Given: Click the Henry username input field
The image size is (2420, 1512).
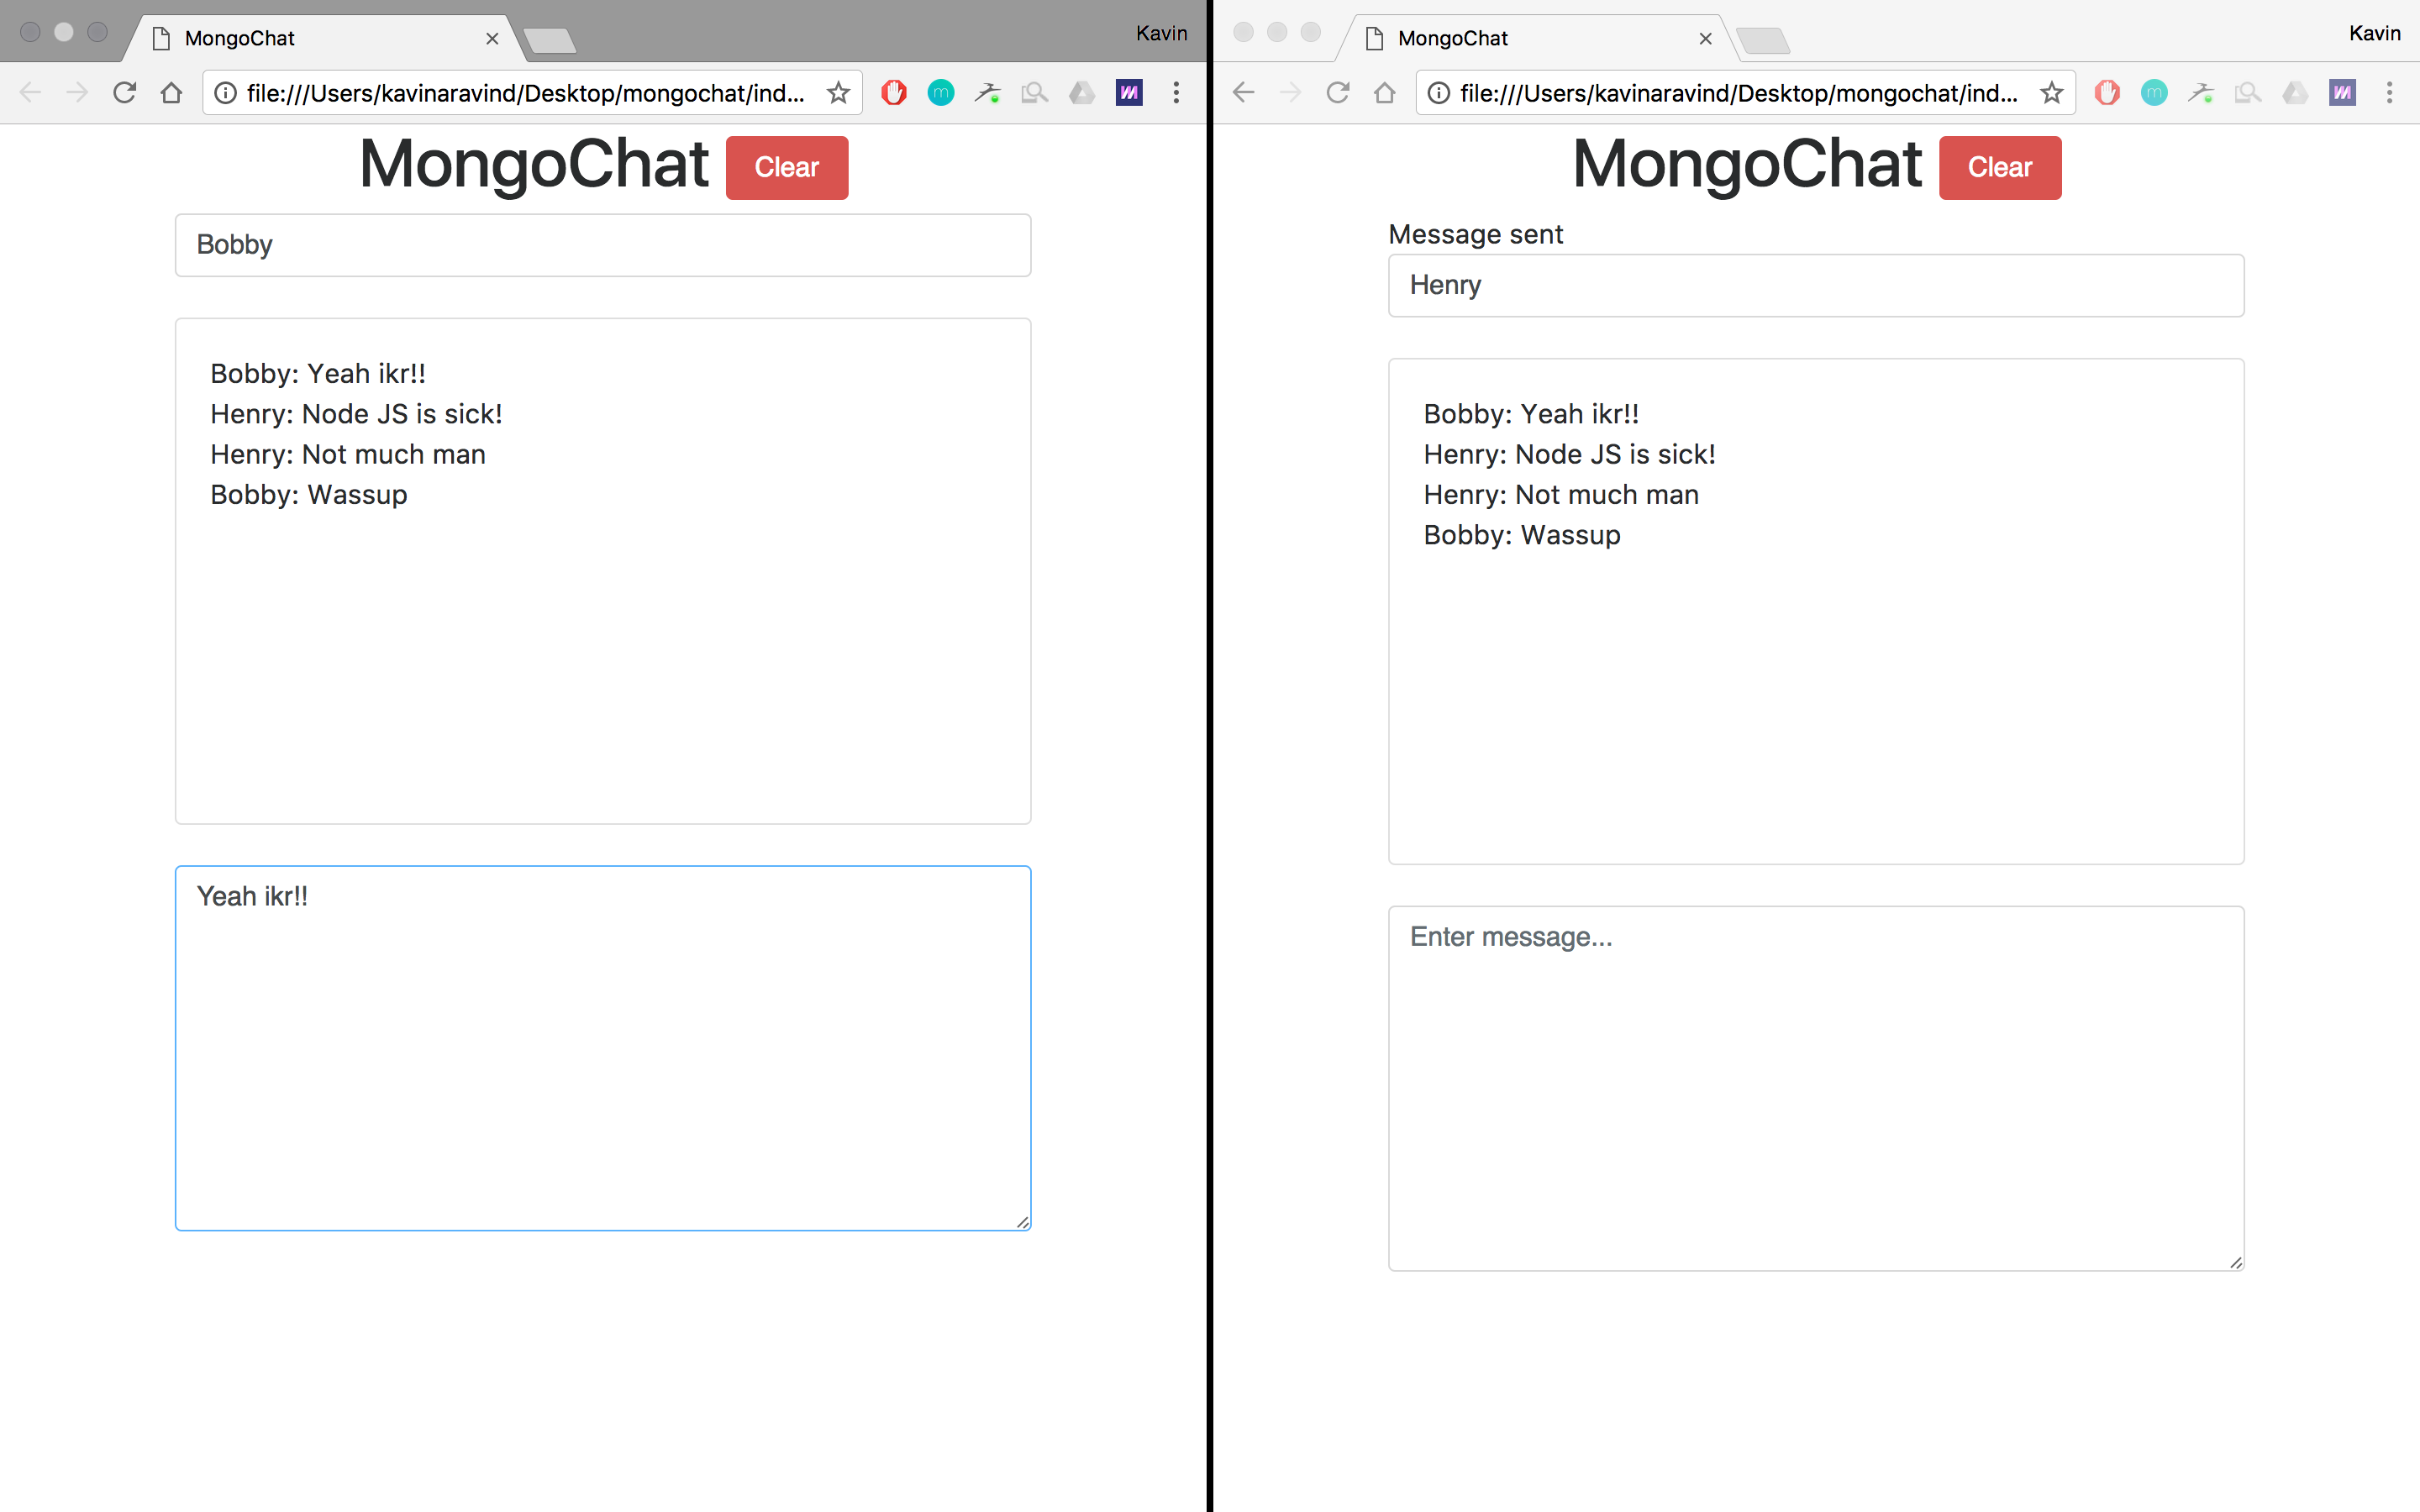Looking at the screenshot, I should [x=1815, y=286].
